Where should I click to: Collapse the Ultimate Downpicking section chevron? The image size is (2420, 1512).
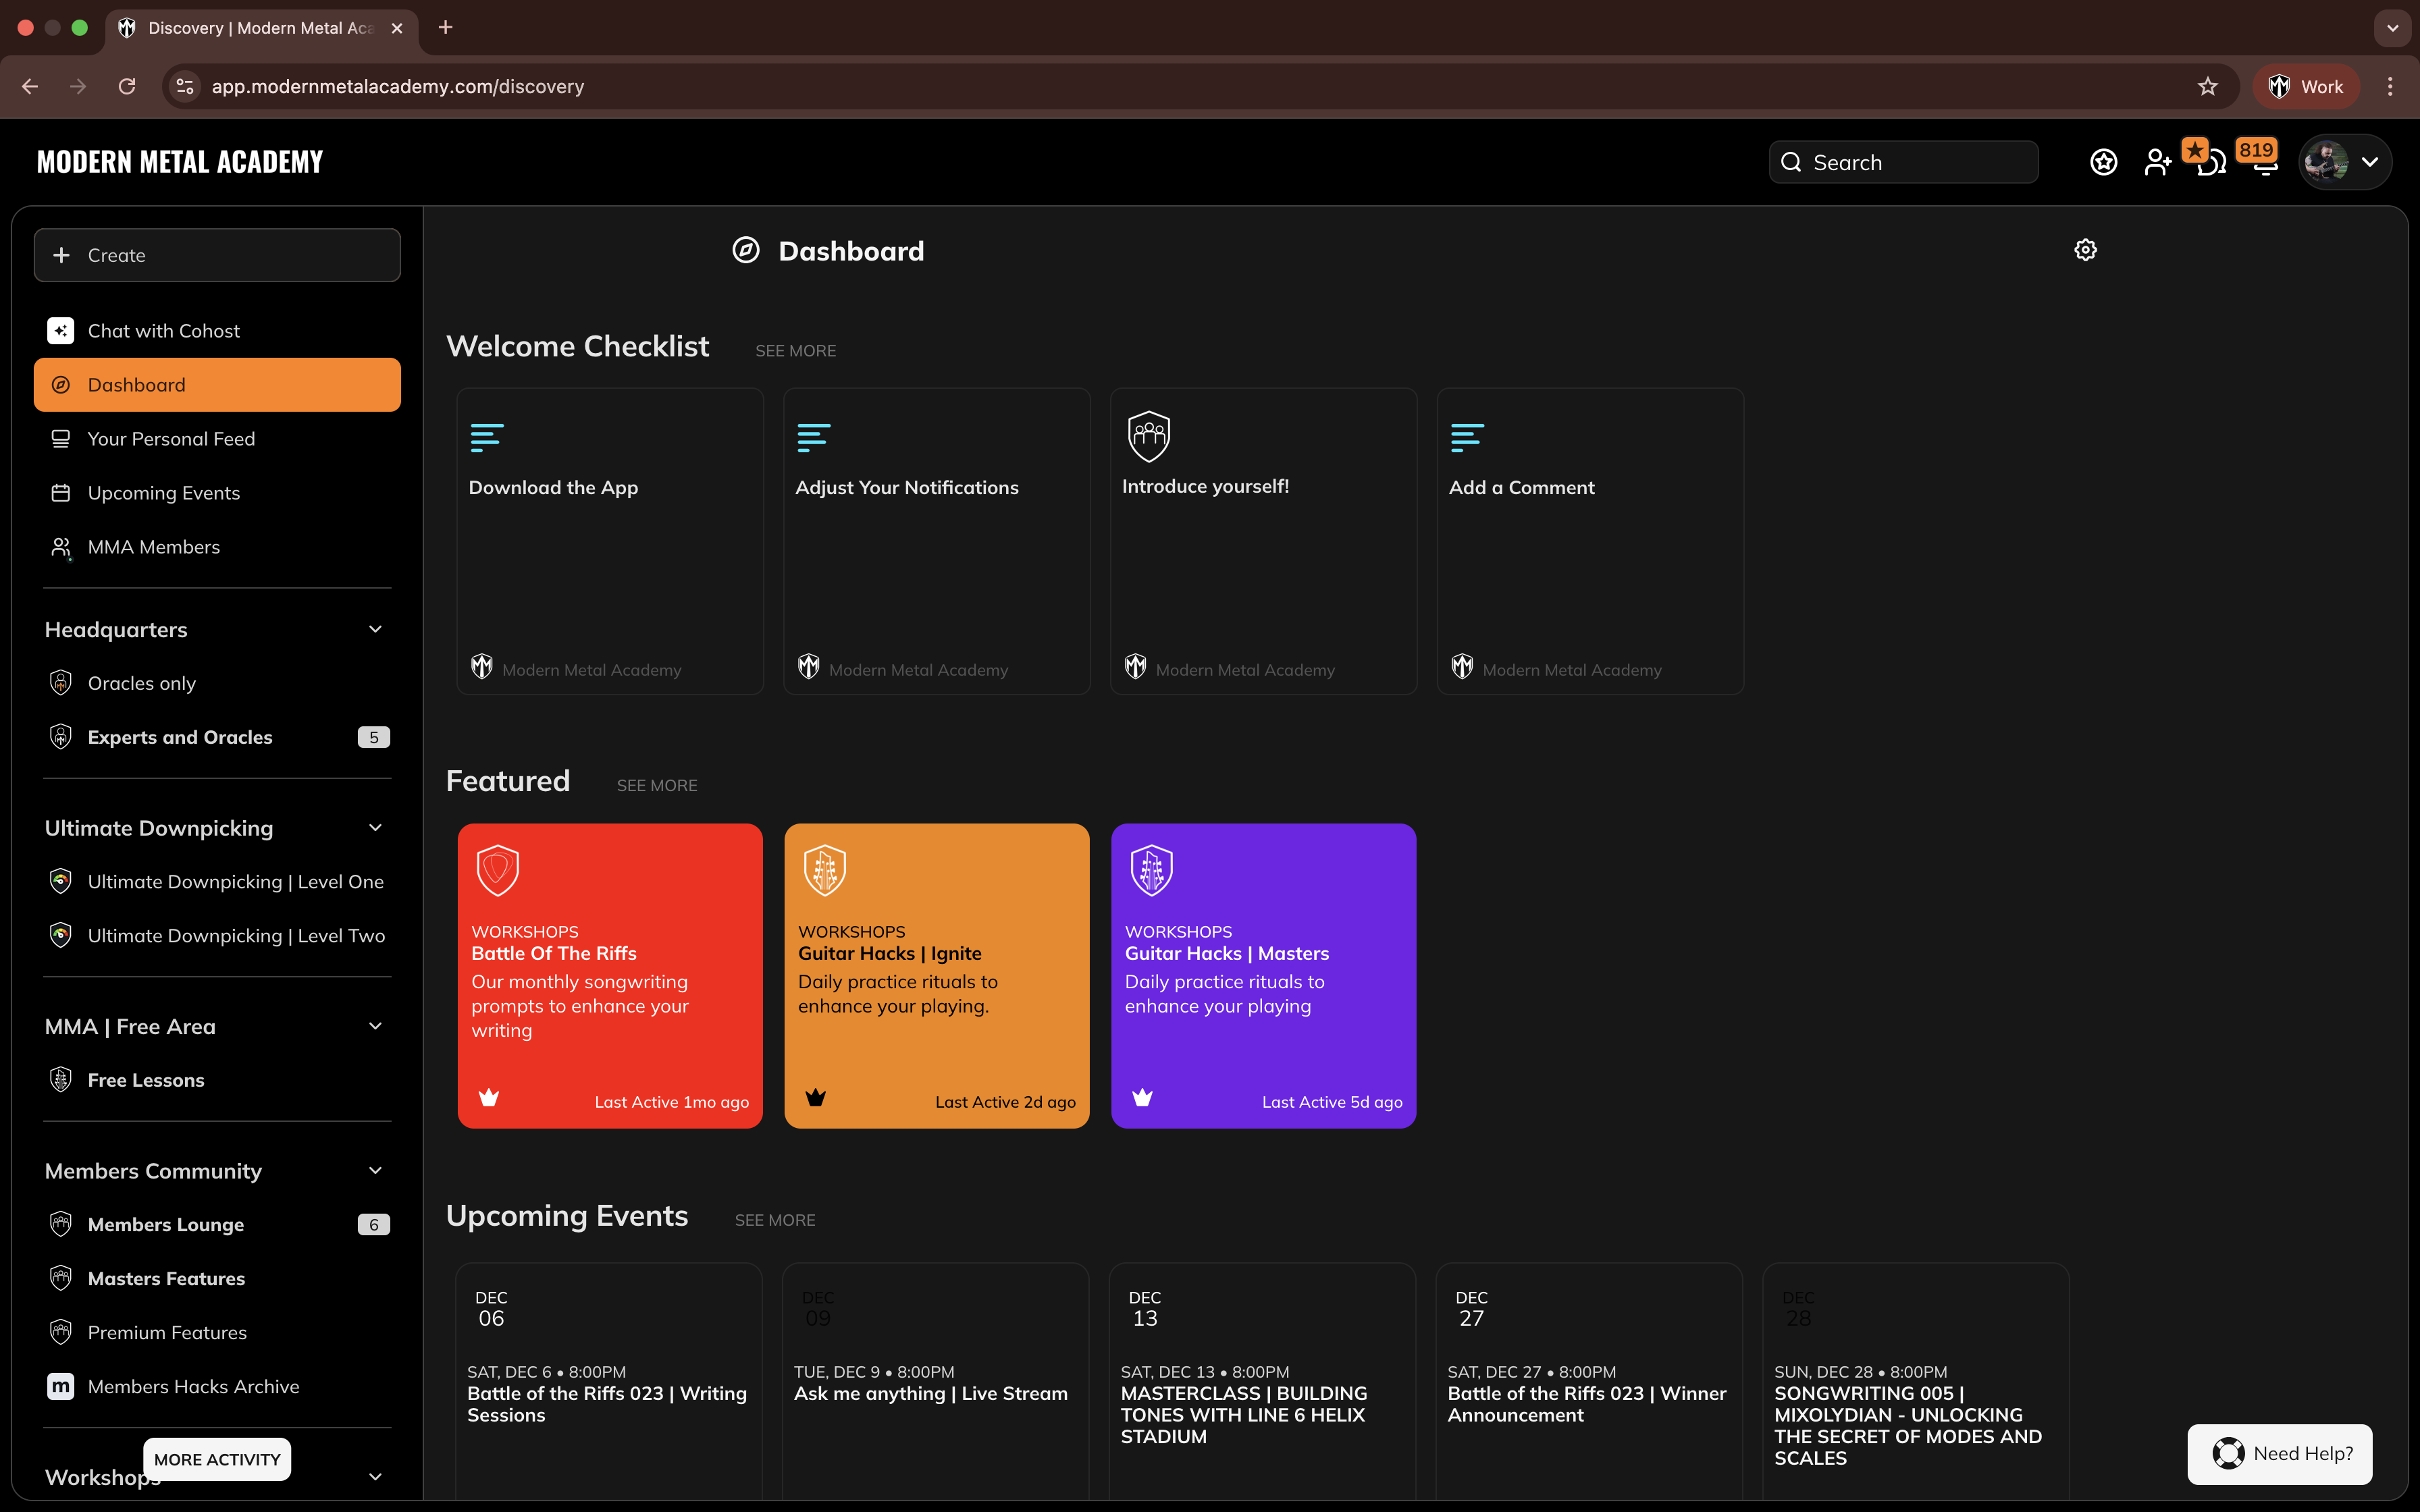coord(375,828)
